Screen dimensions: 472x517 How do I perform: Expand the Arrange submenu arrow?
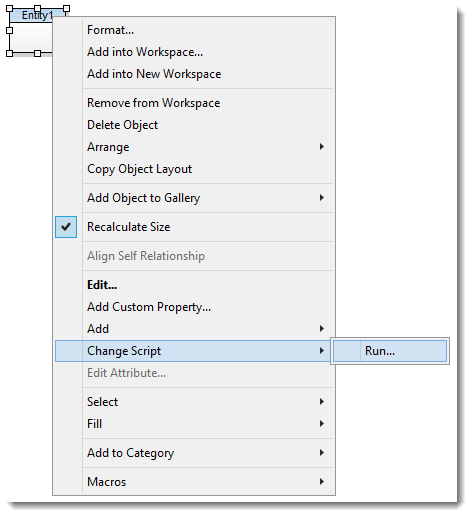(321, 147)
